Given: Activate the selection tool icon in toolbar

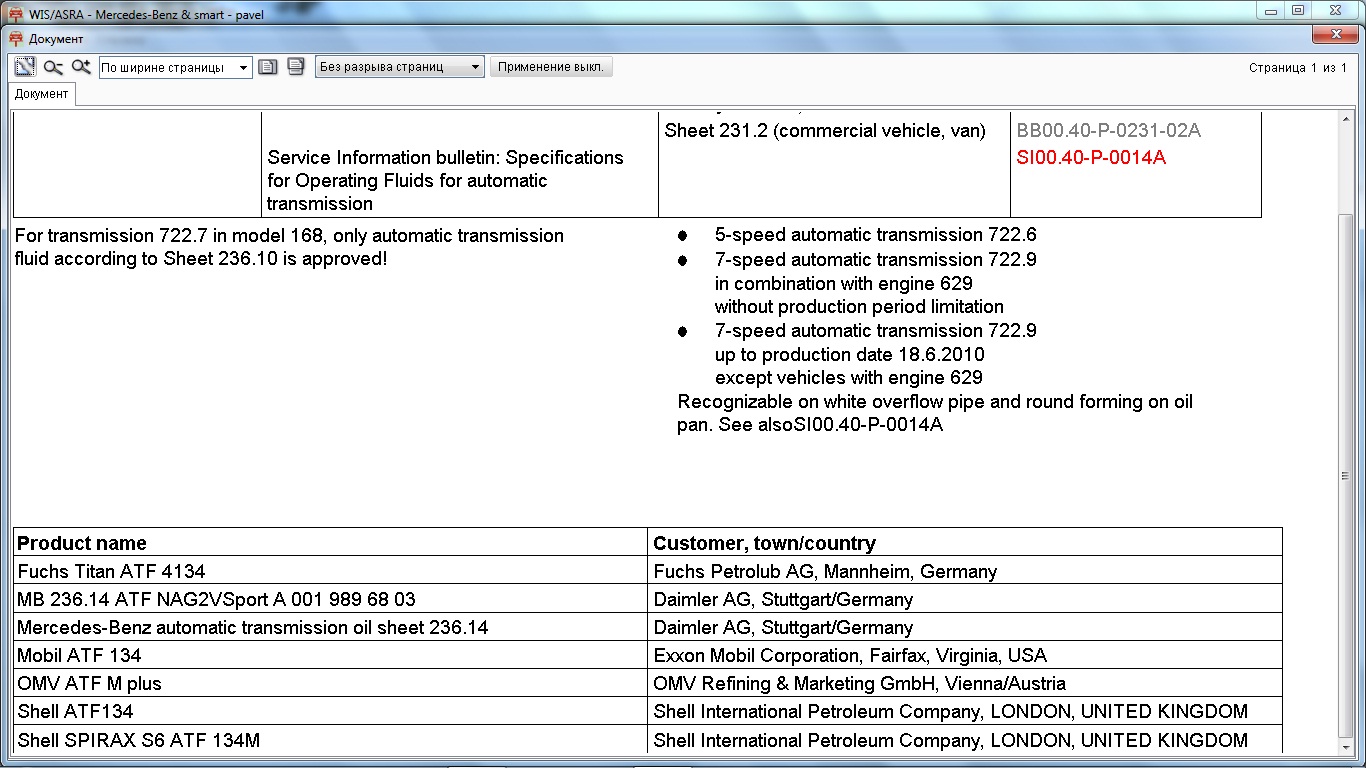Looking at the screenshot, I should pos(25,67).
